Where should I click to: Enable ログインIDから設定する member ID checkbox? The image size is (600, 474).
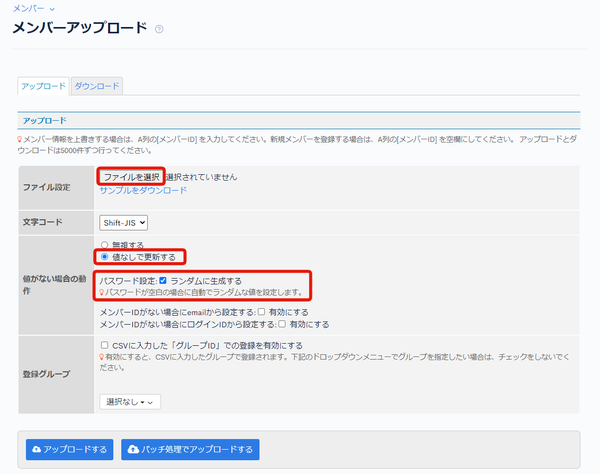tap(282, 324)
